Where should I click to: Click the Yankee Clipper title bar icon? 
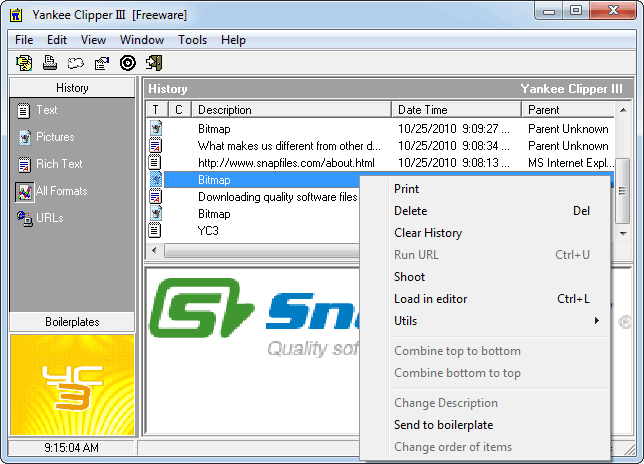click(x=16, y=15)
